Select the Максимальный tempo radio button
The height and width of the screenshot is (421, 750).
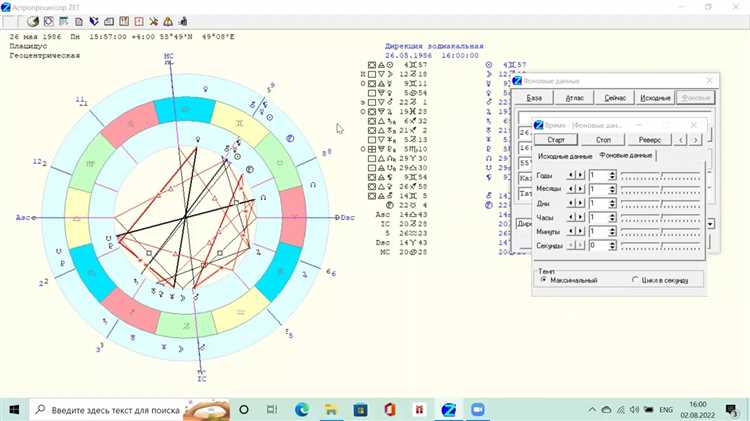(543, 279)
